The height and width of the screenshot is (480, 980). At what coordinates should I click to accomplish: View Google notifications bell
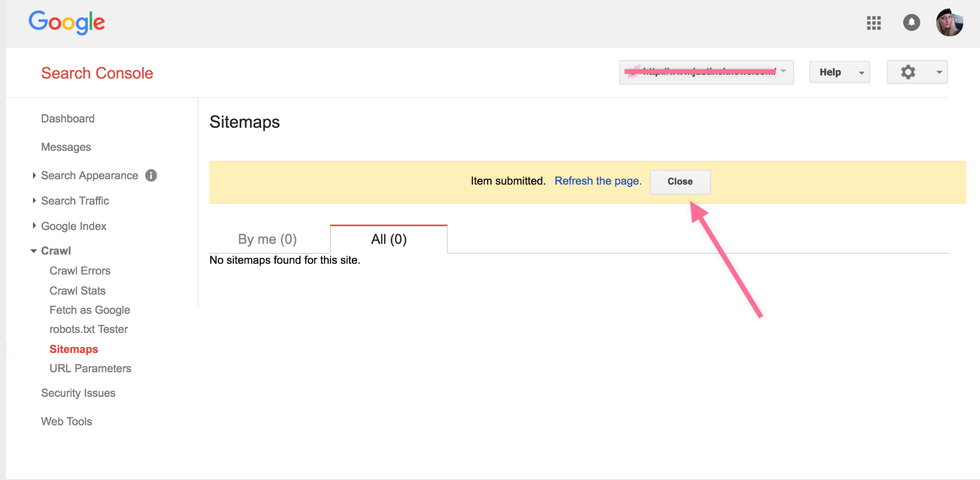[911, 23]
